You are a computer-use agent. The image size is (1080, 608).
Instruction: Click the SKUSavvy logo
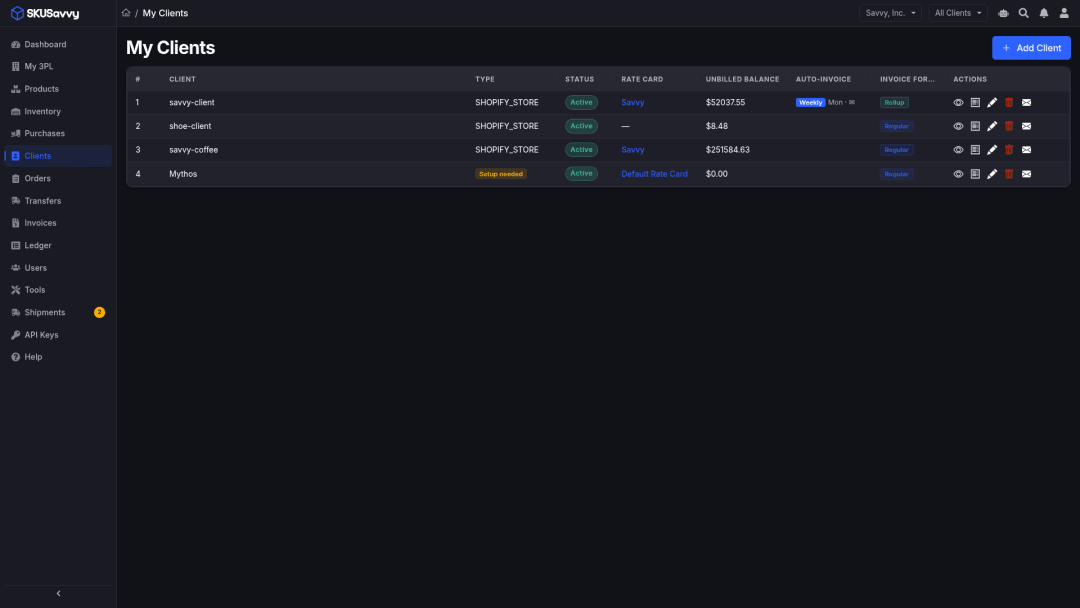point(45,13)
